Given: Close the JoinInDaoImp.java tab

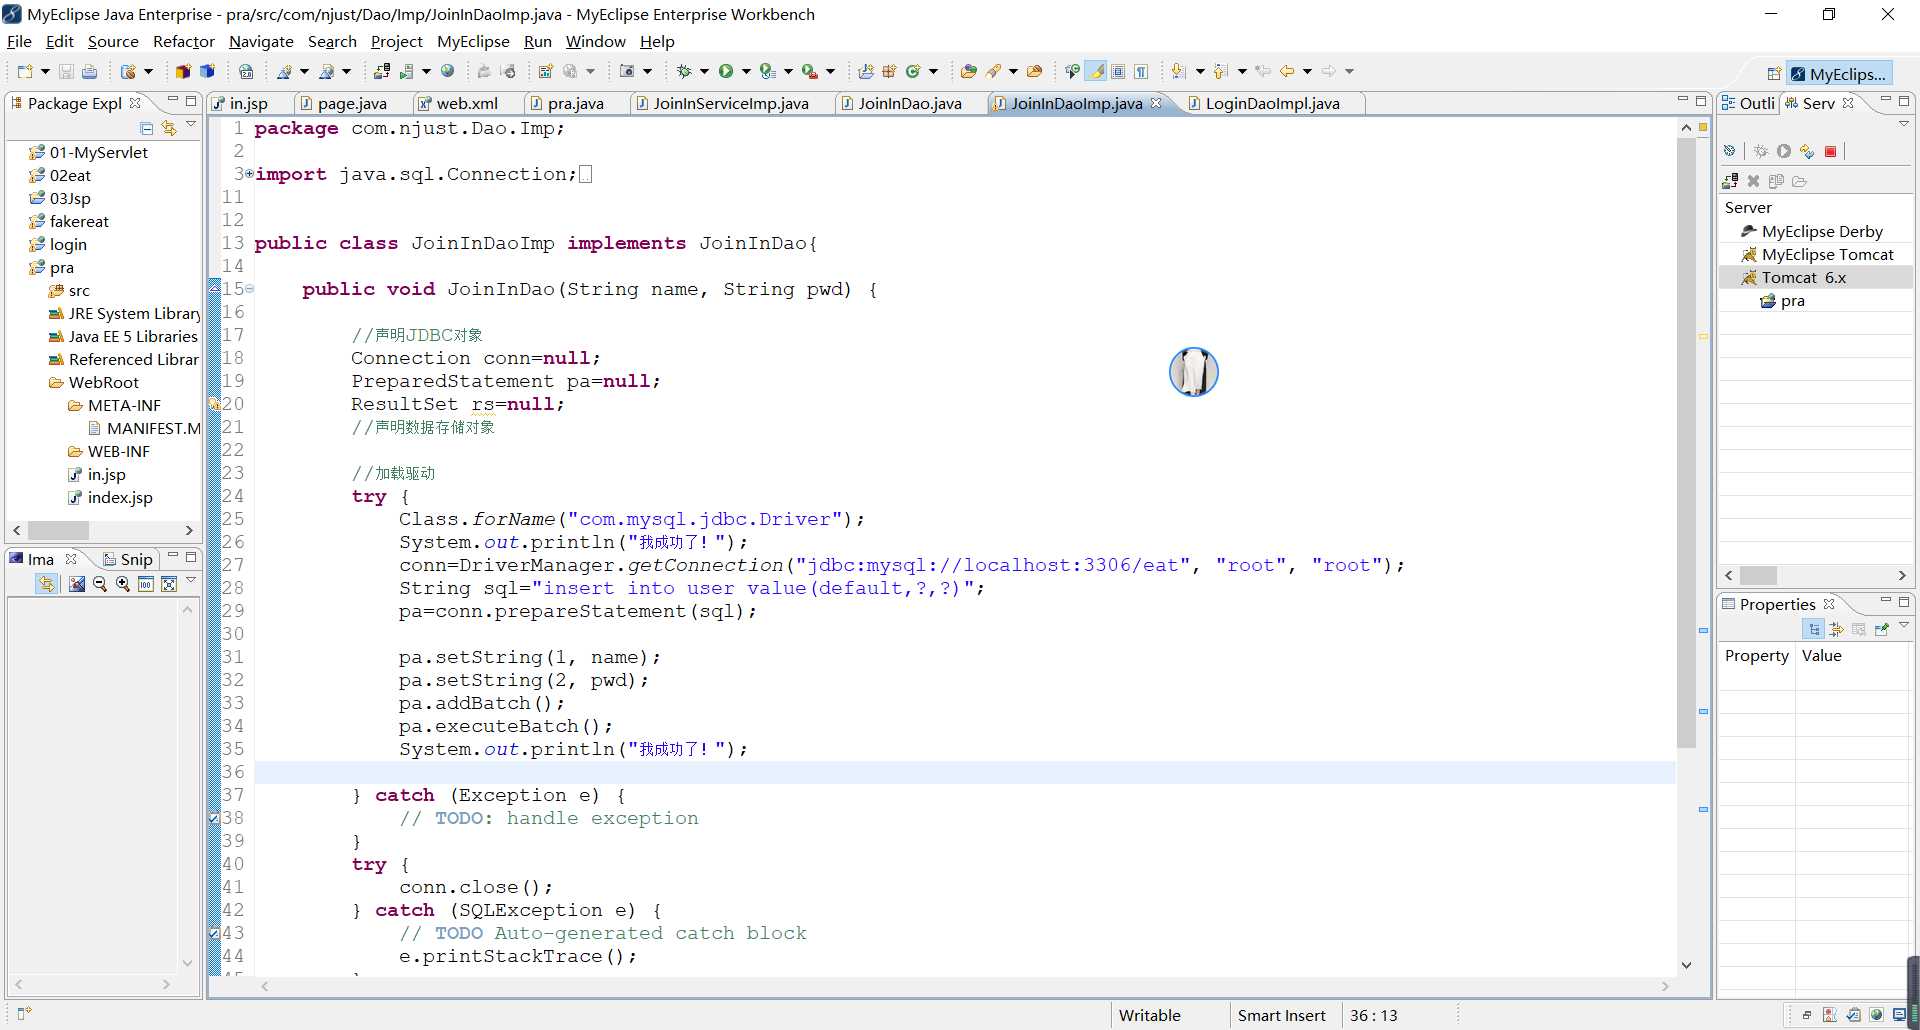Looking at the screenshot, I should click(1156, 103).
